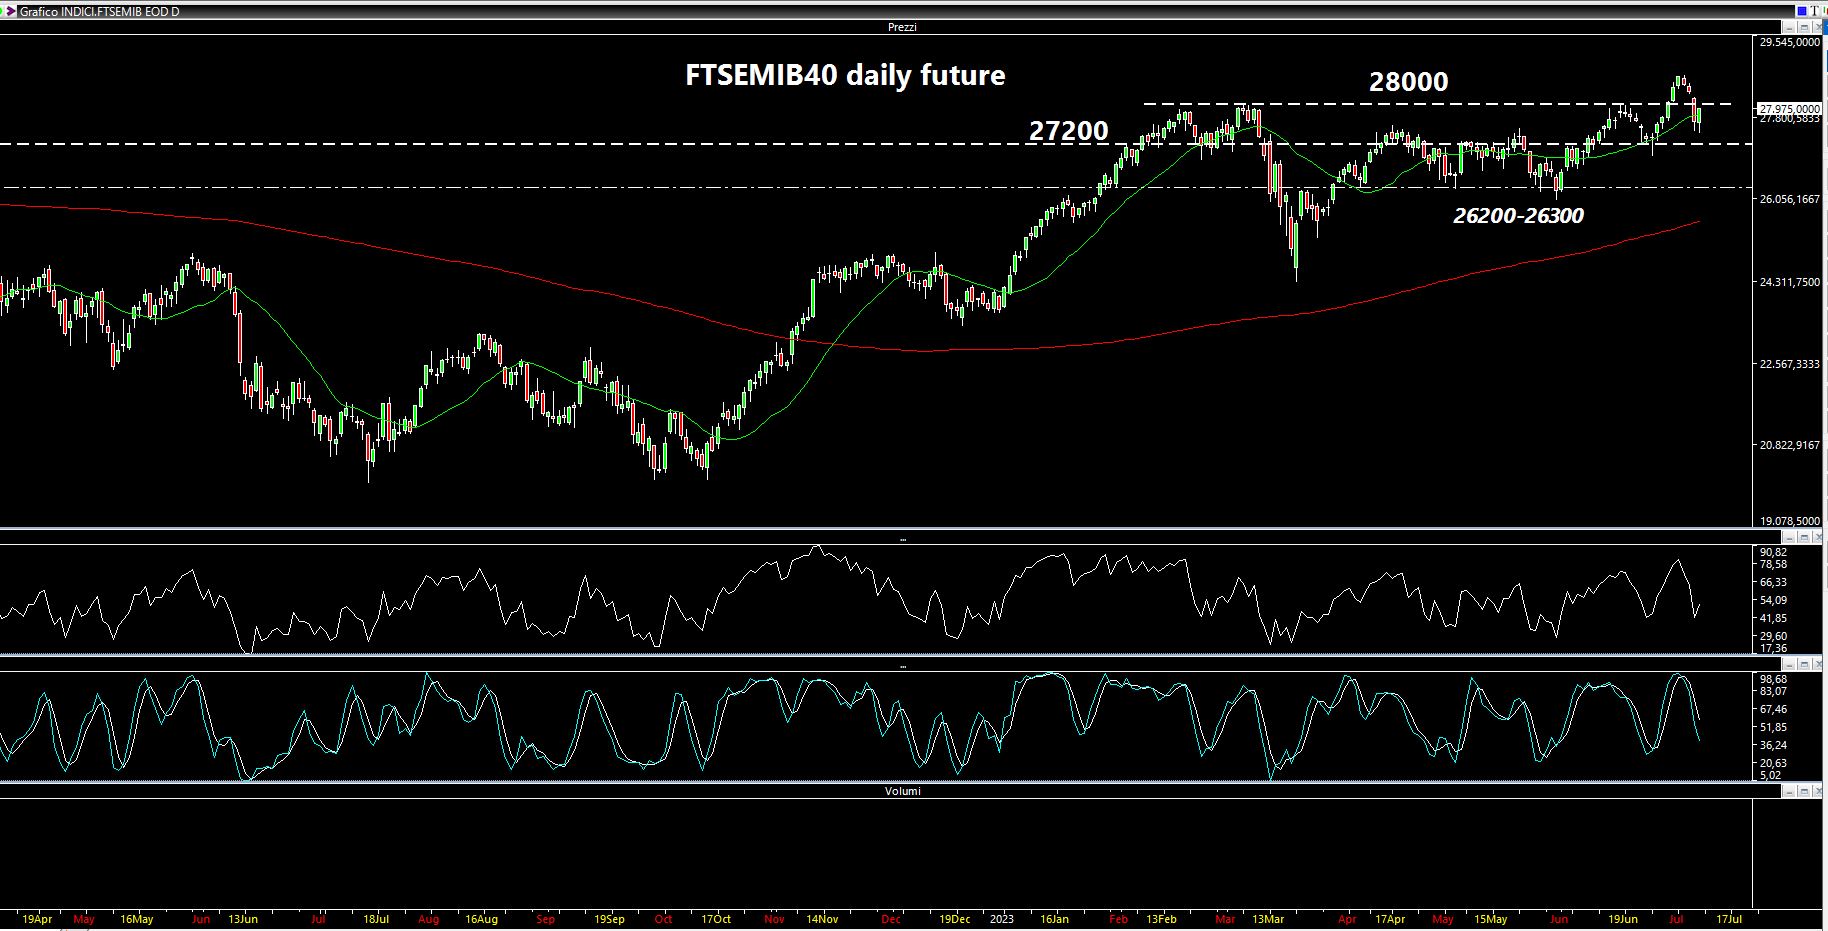Click the highlighted 27.975,0000 price tag
The height and width of the screenshot is (931, 1828).
coord(1789,108)
